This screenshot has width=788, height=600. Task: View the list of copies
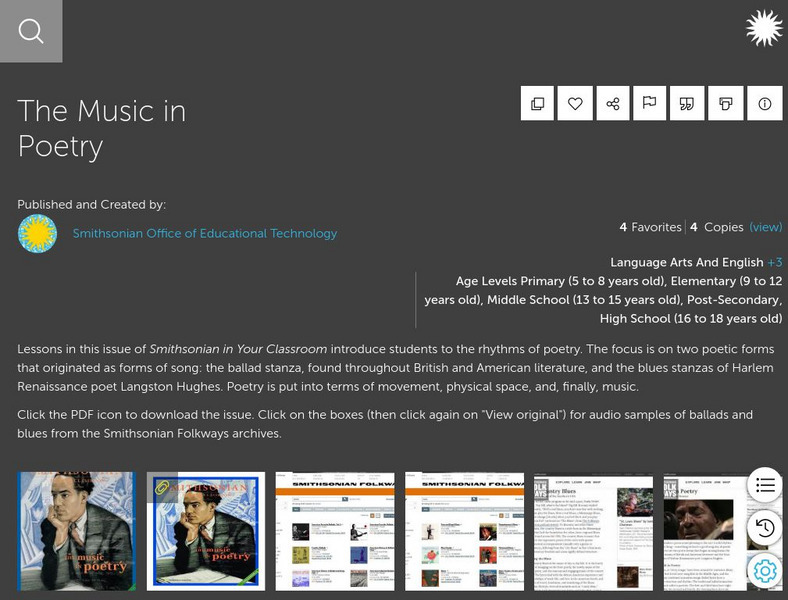(765, 227)
